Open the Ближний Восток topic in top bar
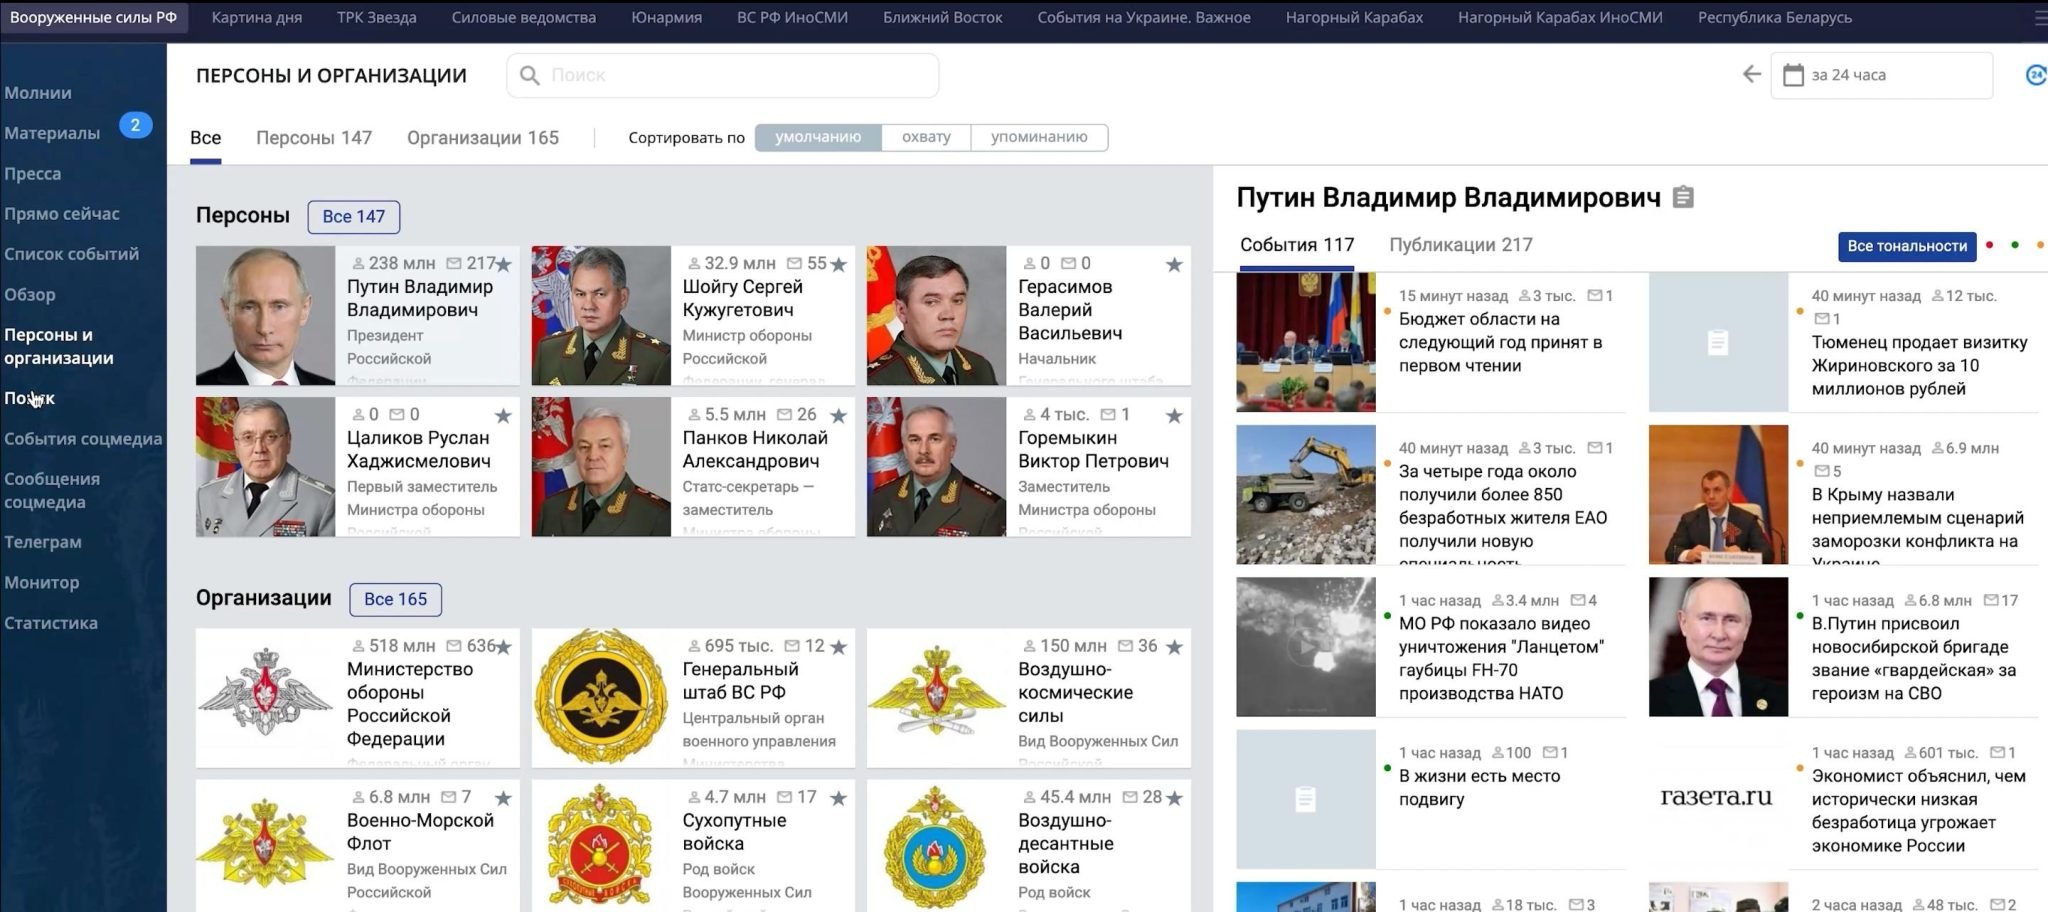The width and height of the screenshot is (2048, 912). point(942,17)
